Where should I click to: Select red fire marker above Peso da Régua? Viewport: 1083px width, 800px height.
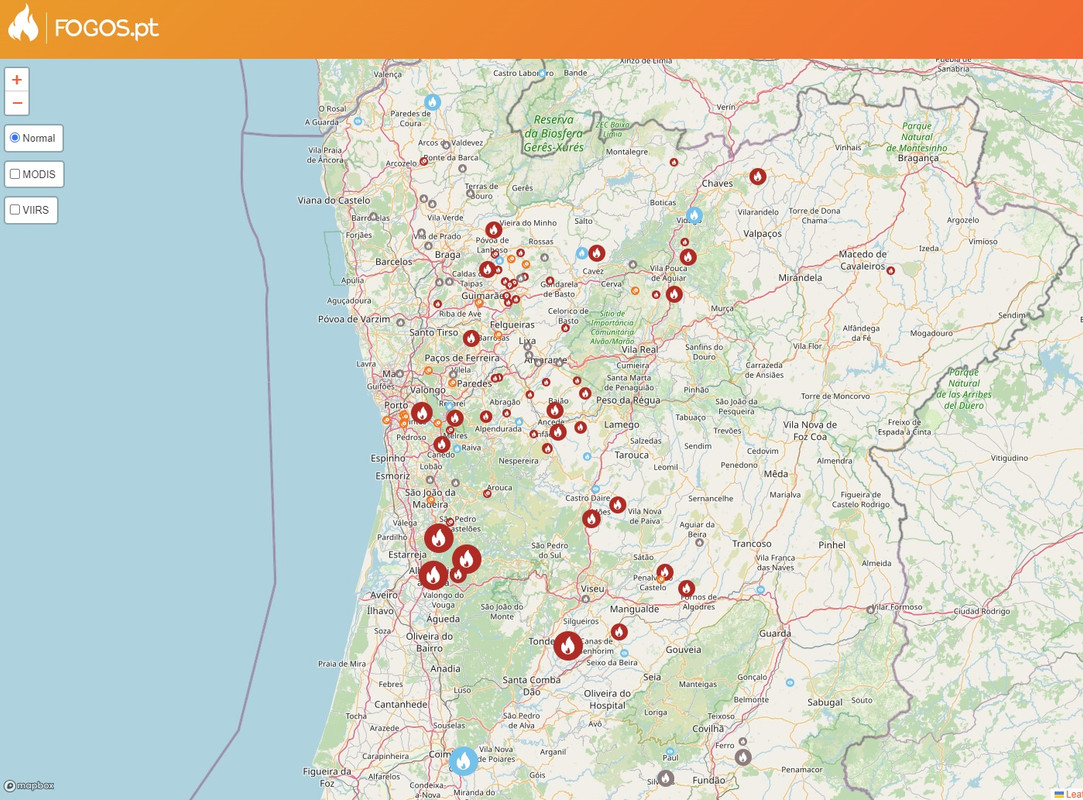click(585, 393)
